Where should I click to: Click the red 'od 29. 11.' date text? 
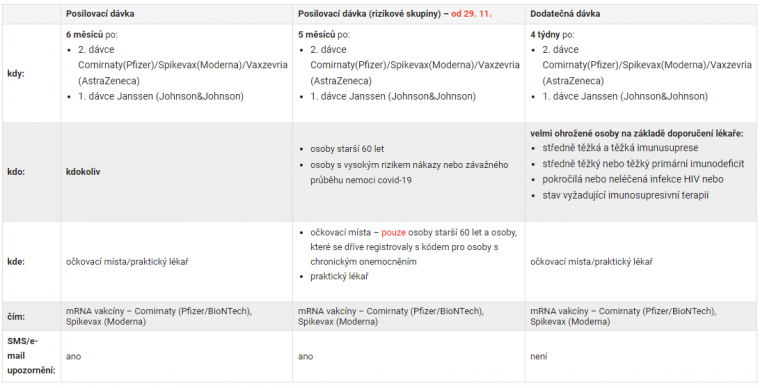coord(471,14)
